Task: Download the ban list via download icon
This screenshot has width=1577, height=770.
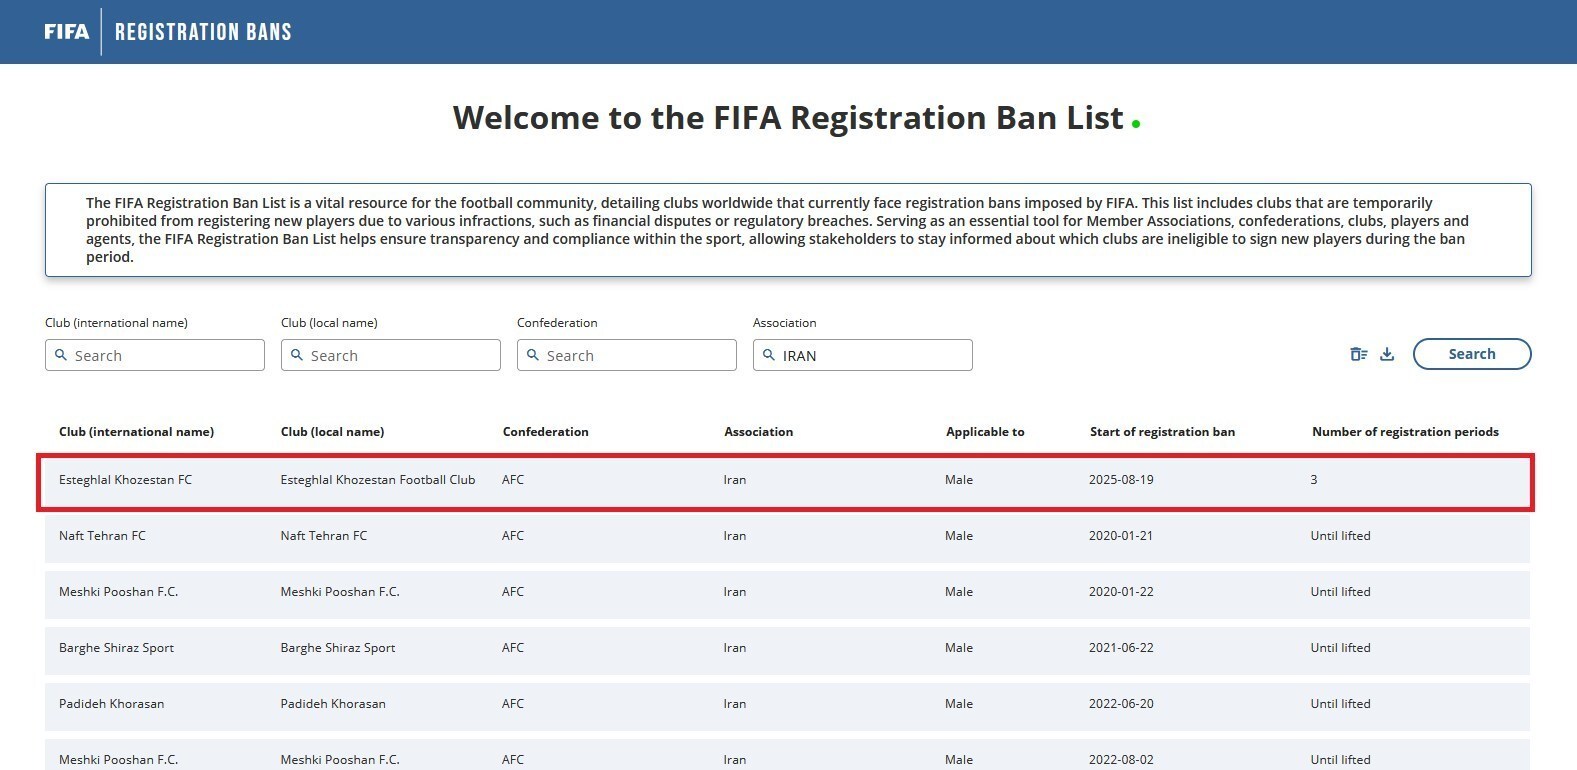Action: [x=1387, y=354]
